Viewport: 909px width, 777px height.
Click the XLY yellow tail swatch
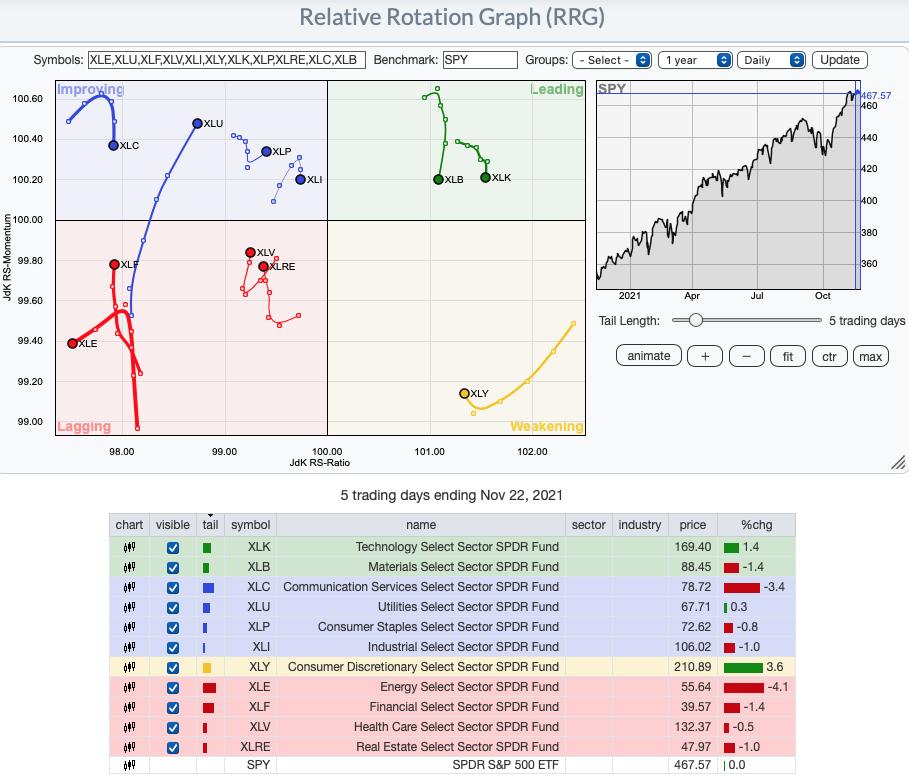tap(207, 667)
